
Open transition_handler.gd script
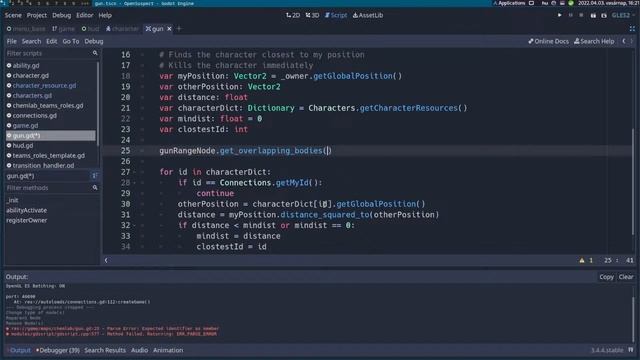point(43,165)
